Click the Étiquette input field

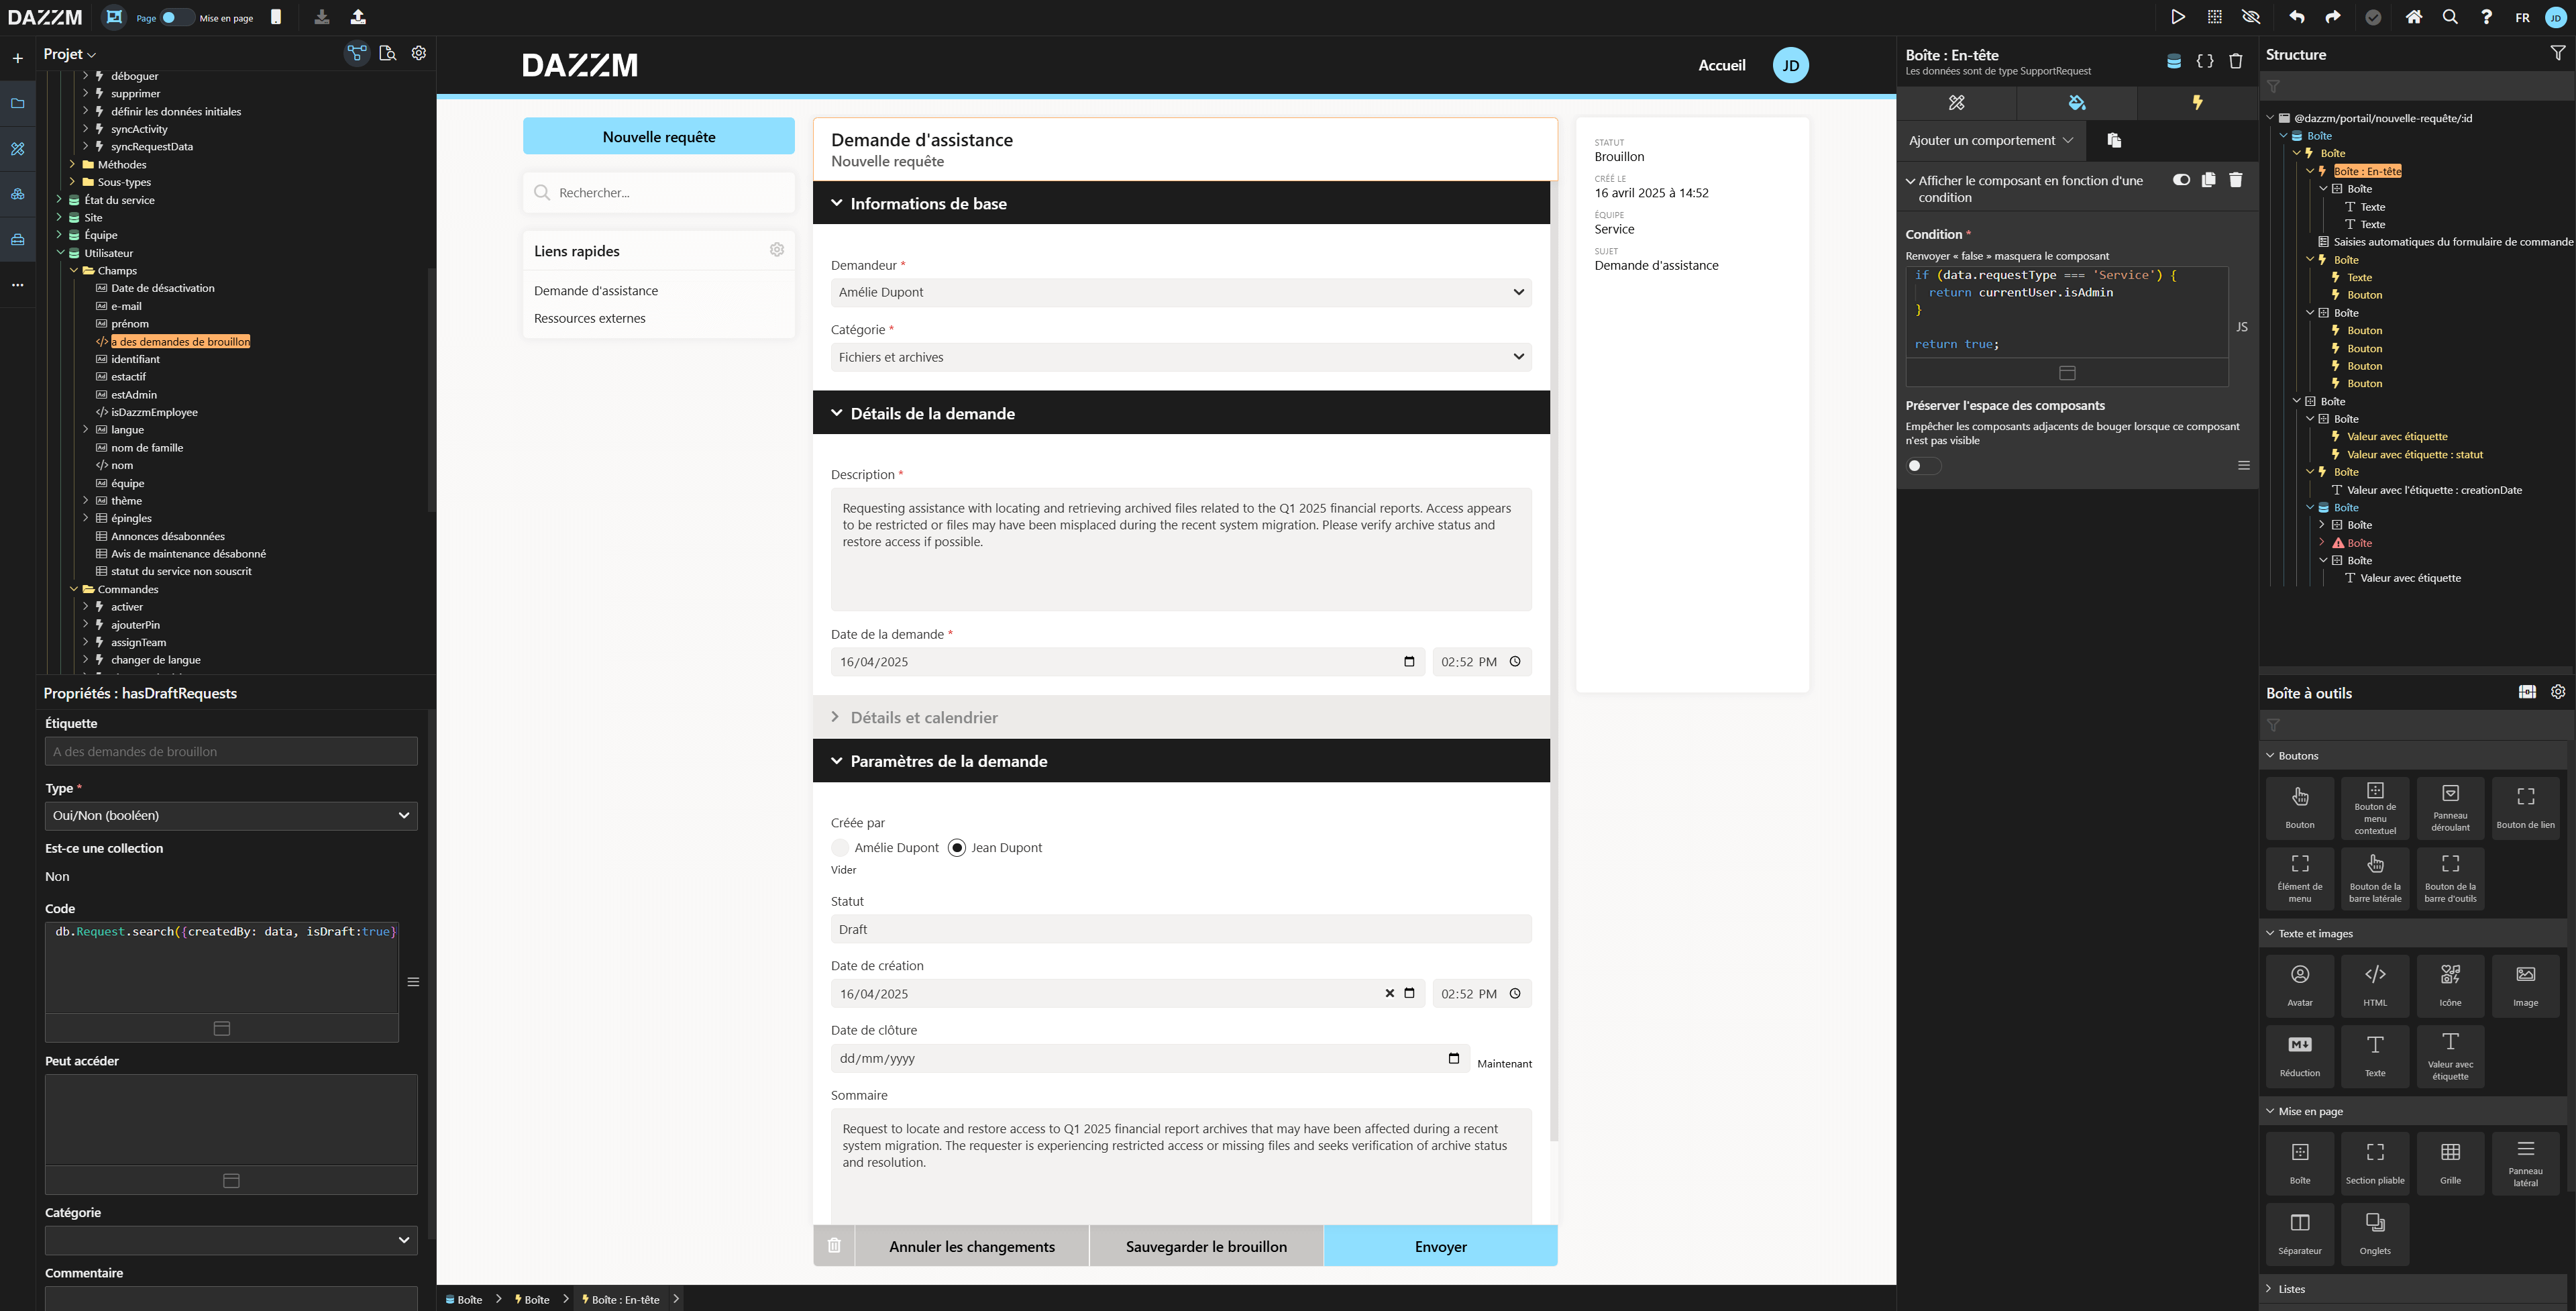[231, 752]
